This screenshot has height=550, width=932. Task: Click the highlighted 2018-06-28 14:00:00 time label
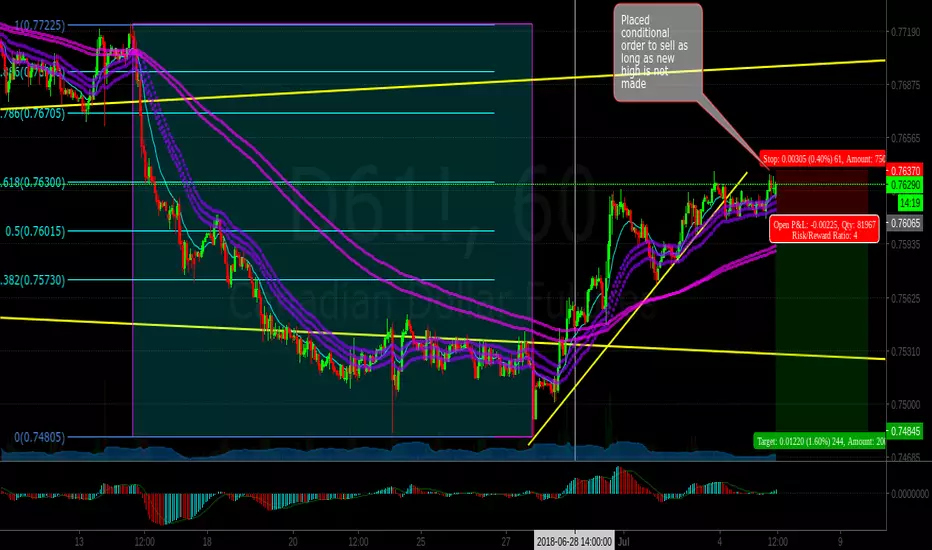(x=574, y=542)
